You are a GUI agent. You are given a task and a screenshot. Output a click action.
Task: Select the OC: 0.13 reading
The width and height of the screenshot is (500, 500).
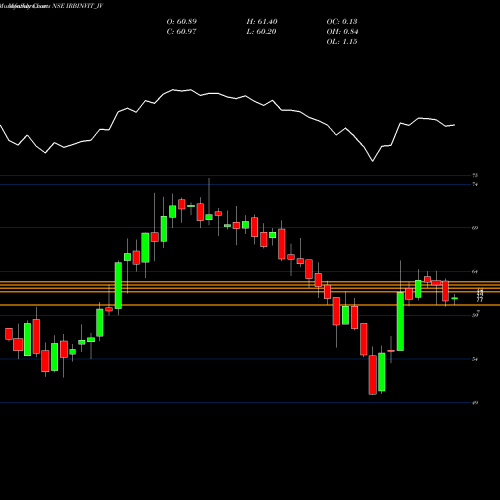coord(342,22)
